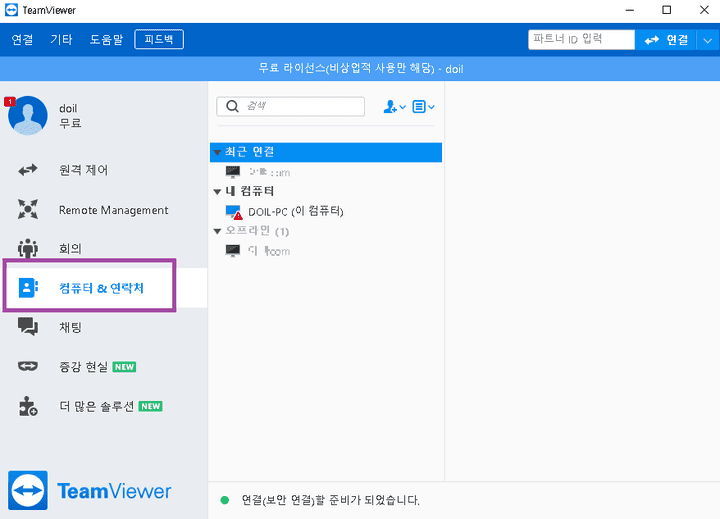Select 원격 제어 in the sidebar
The height and width of the screenshot is (519, 720).
coord(83,170)
